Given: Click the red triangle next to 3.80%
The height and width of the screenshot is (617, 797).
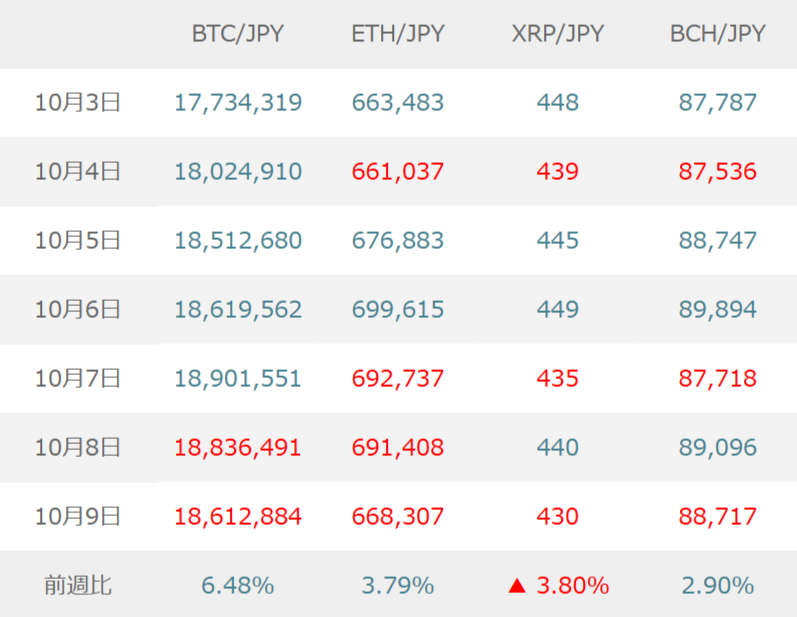Looking at the screenshot, I should 517,586.
